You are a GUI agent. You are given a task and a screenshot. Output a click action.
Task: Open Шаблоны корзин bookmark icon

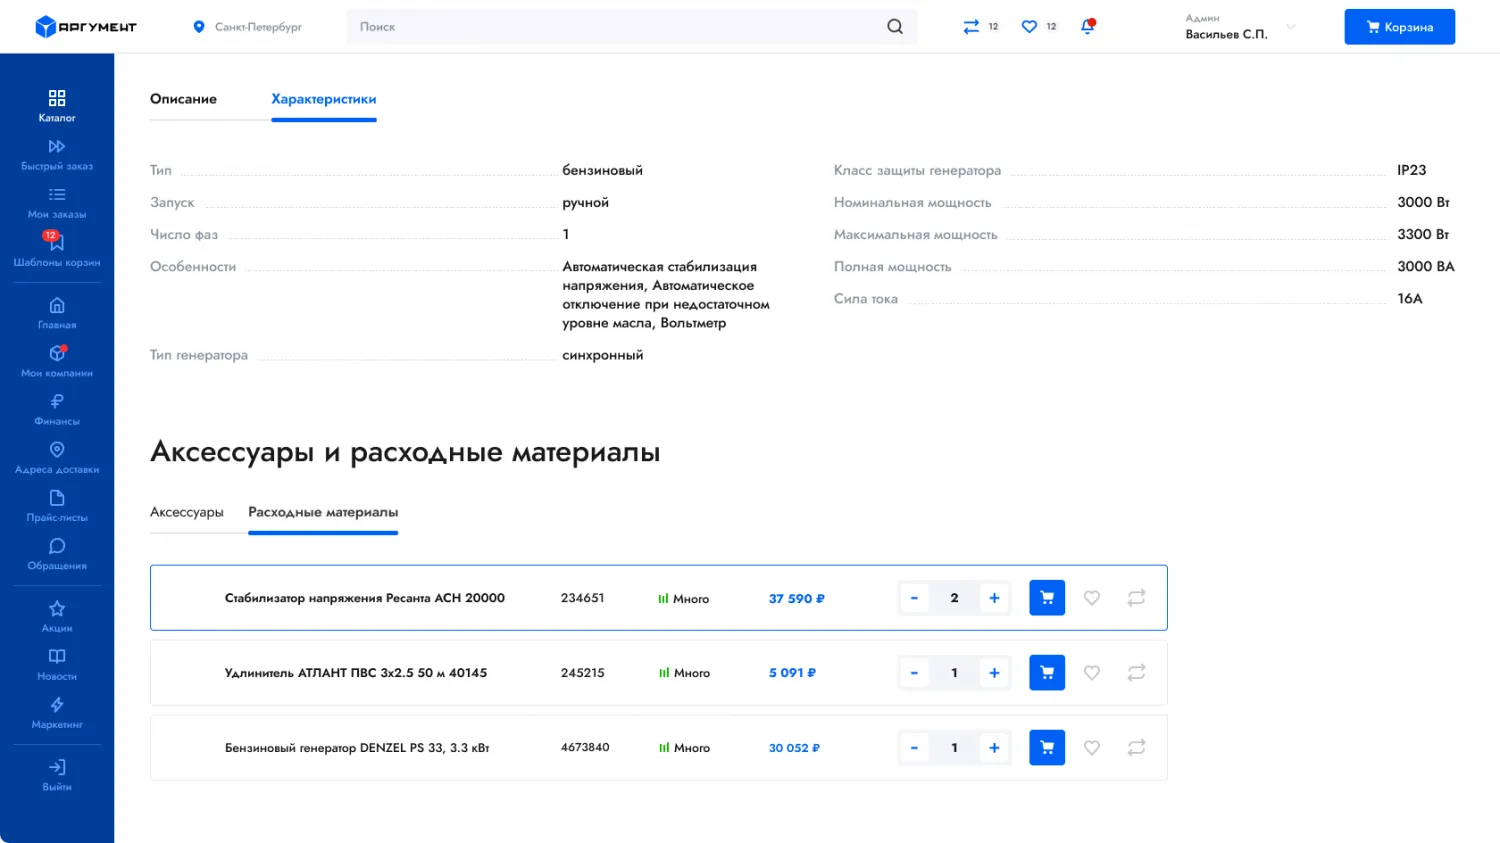tap(57, 243)
